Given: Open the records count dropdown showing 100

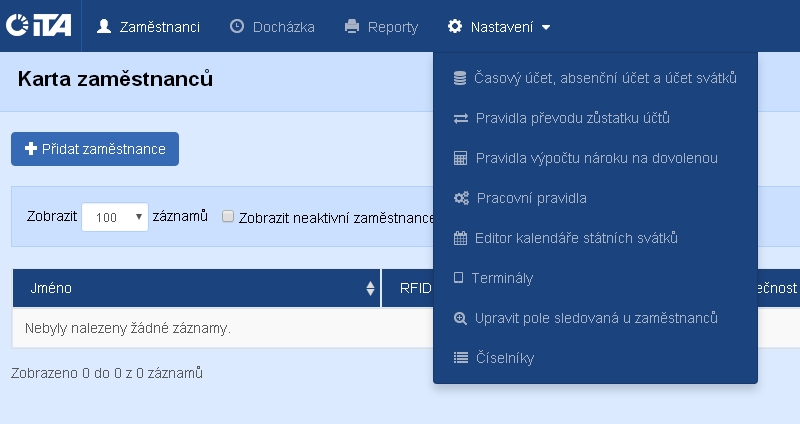Looking at the screenshot, I should pyautogui.click(x=114, y=216).
